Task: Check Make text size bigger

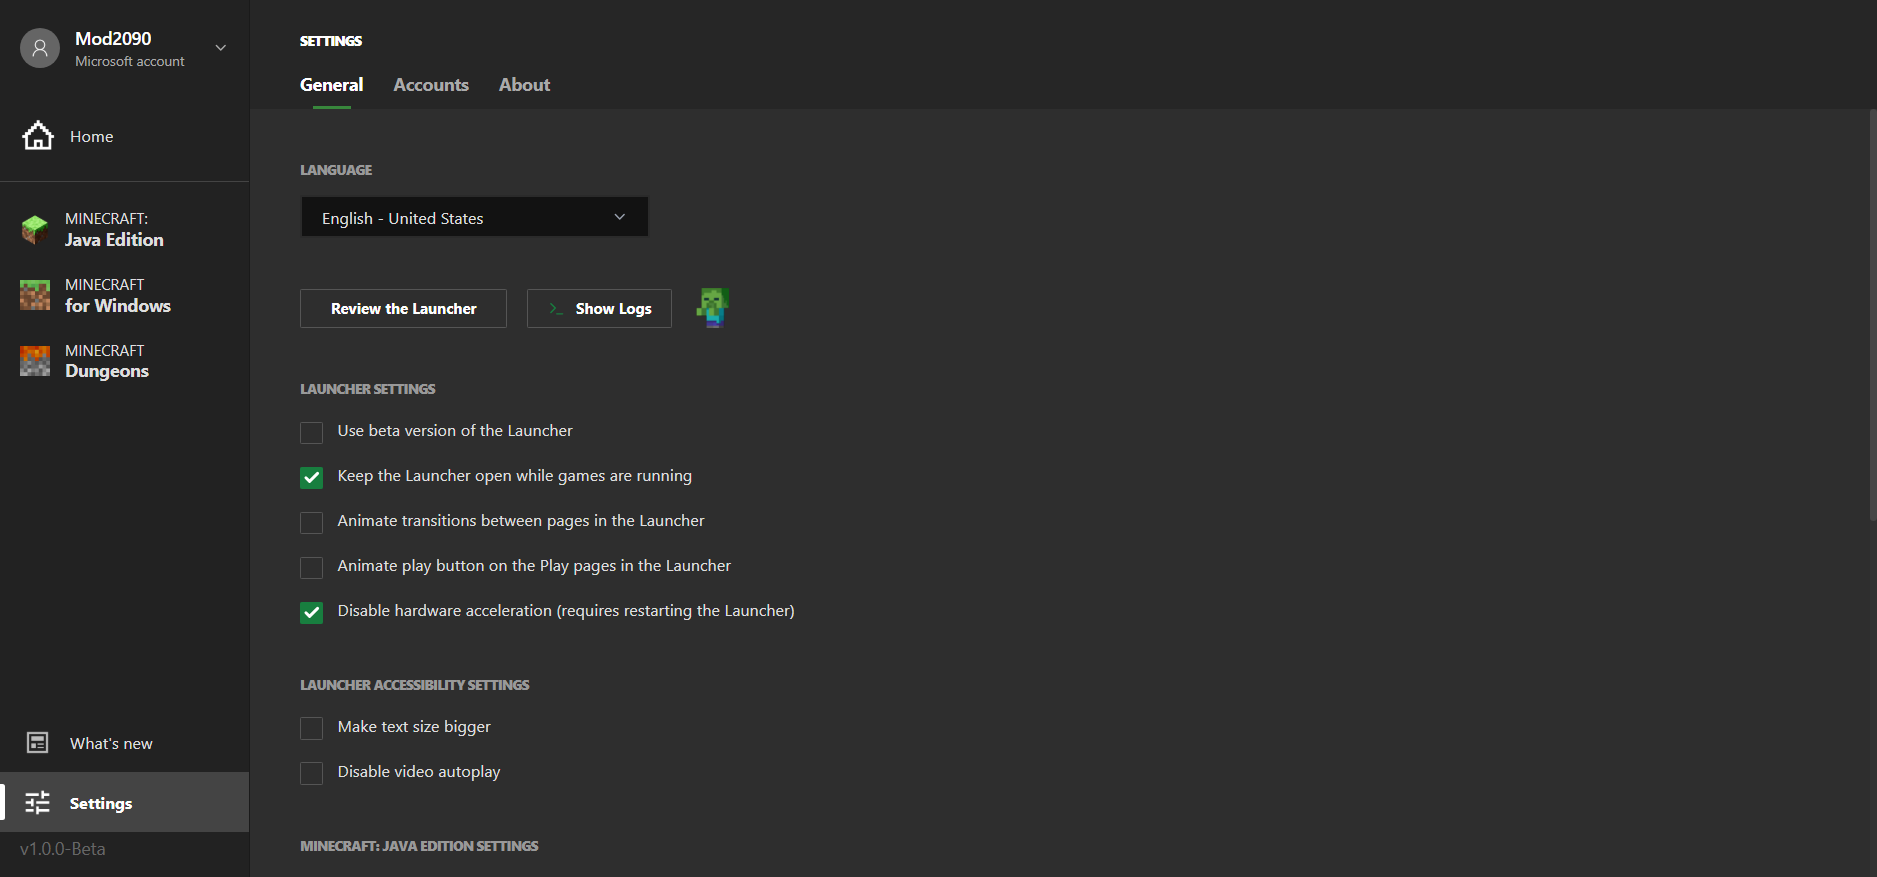Action: pos(312,728)
